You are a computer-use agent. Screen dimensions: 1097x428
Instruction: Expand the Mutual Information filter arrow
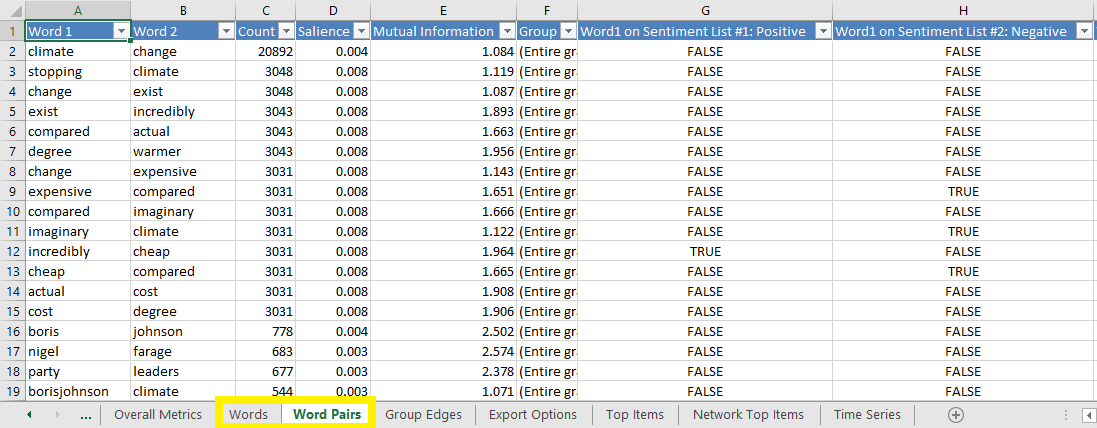(507, 31)
